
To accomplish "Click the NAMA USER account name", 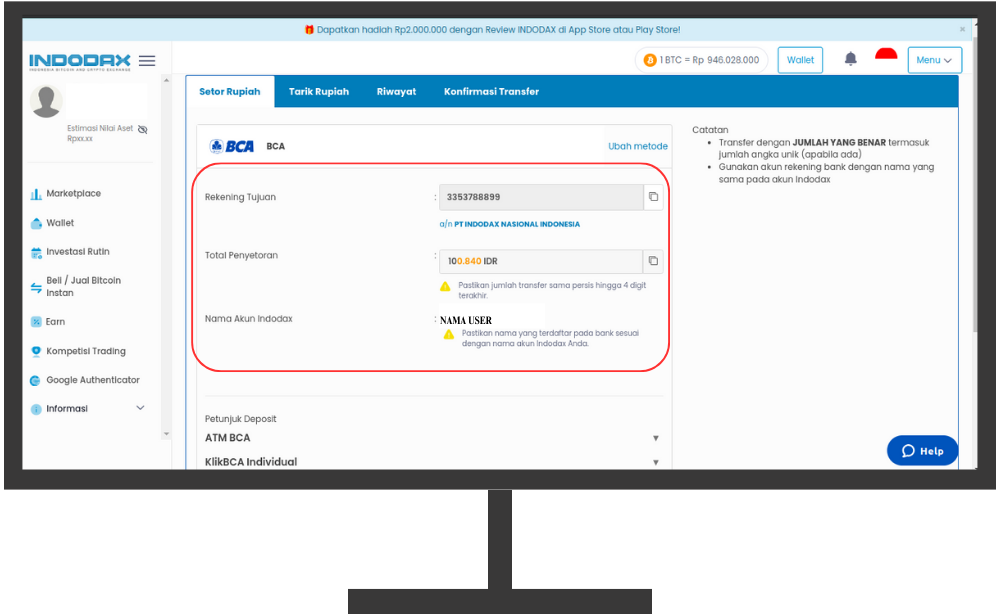I will [x=466, y=320].
